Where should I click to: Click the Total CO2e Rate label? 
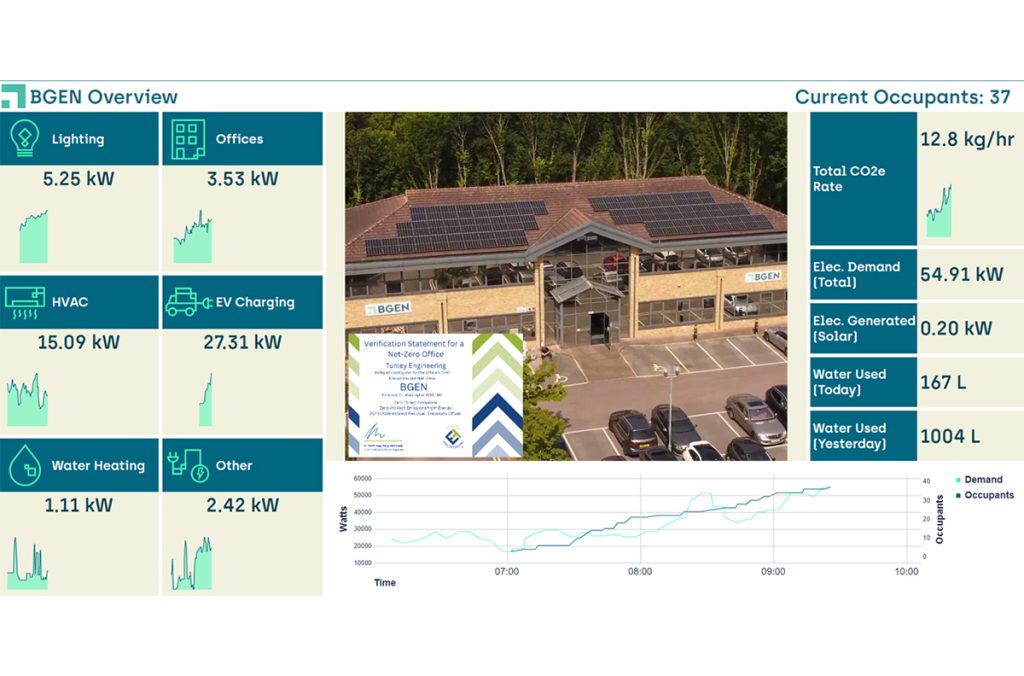[848, 179]
